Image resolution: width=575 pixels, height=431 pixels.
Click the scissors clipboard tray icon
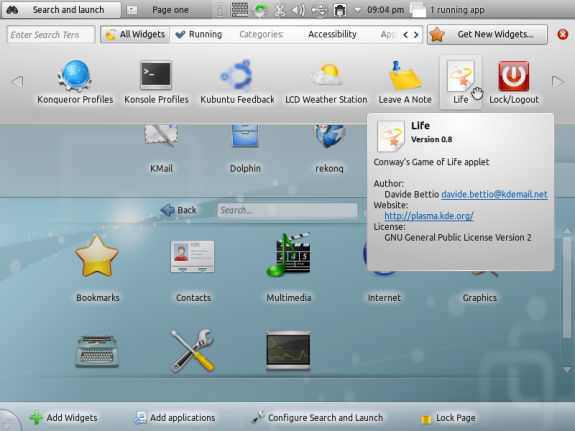[280, 10]
